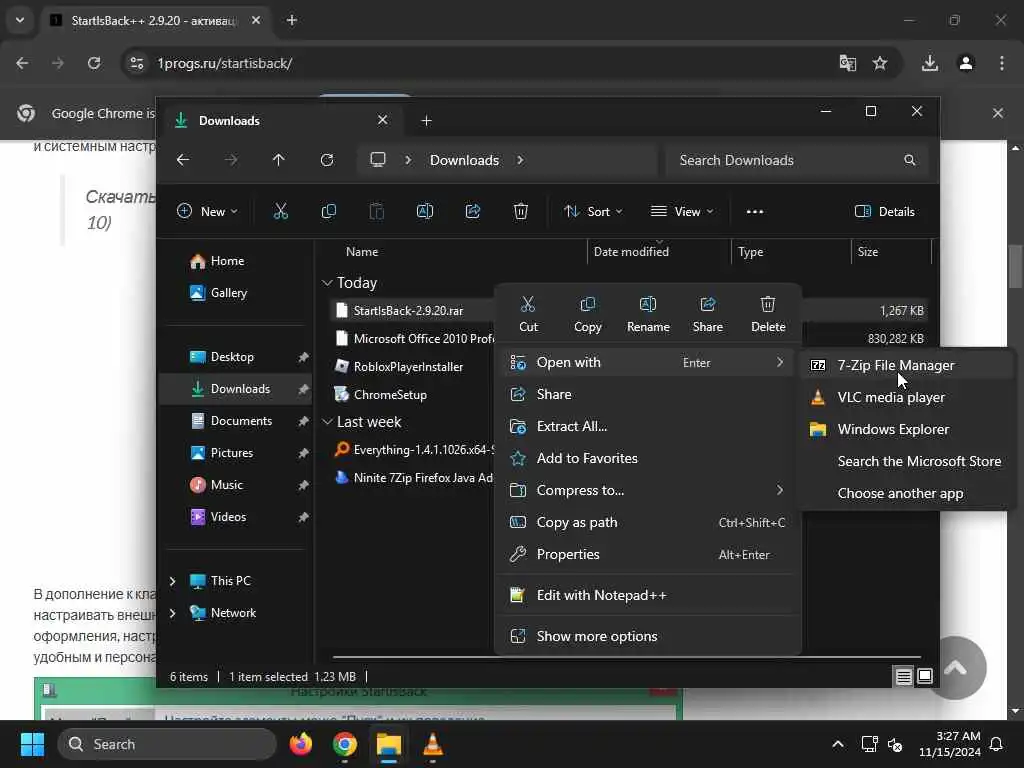Expand the Open with submenu arrow
The width and height of the screenshot is (1024, 768).
pos(780,362)
